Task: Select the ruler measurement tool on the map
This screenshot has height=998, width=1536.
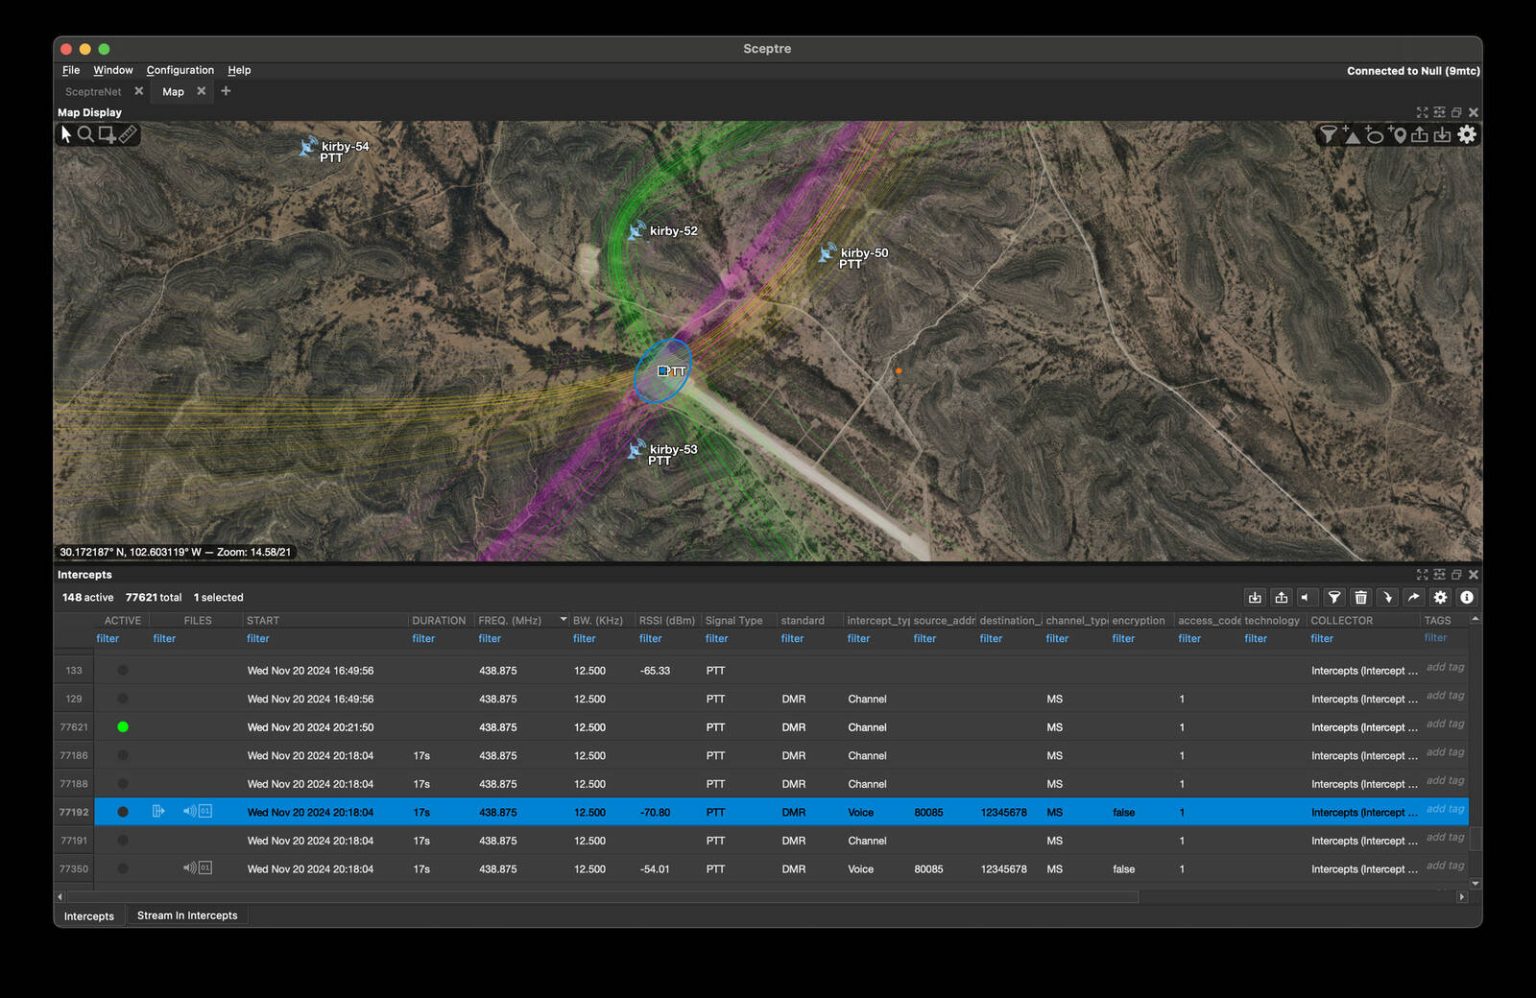Action: 128,135
